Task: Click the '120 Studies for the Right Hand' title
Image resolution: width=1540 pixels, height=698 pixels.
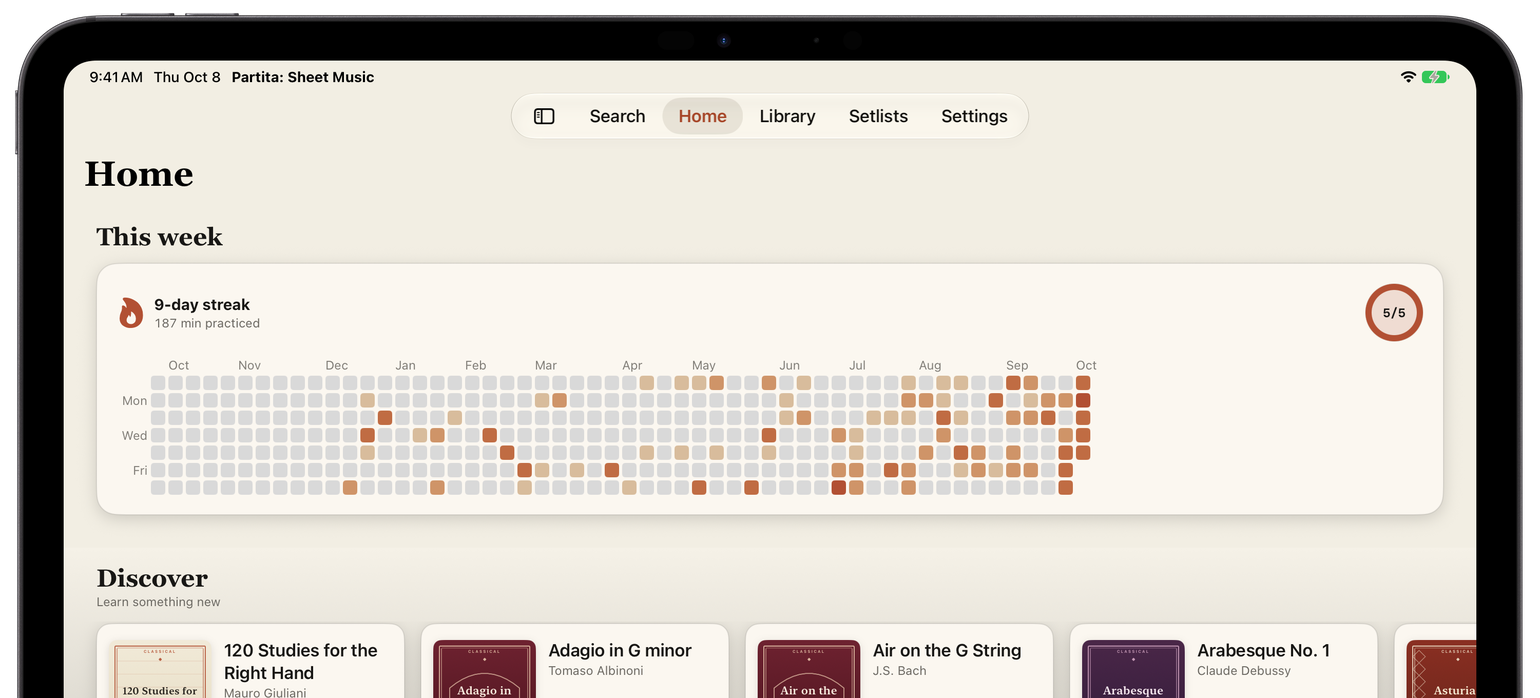Action: (x=300, y=661)
